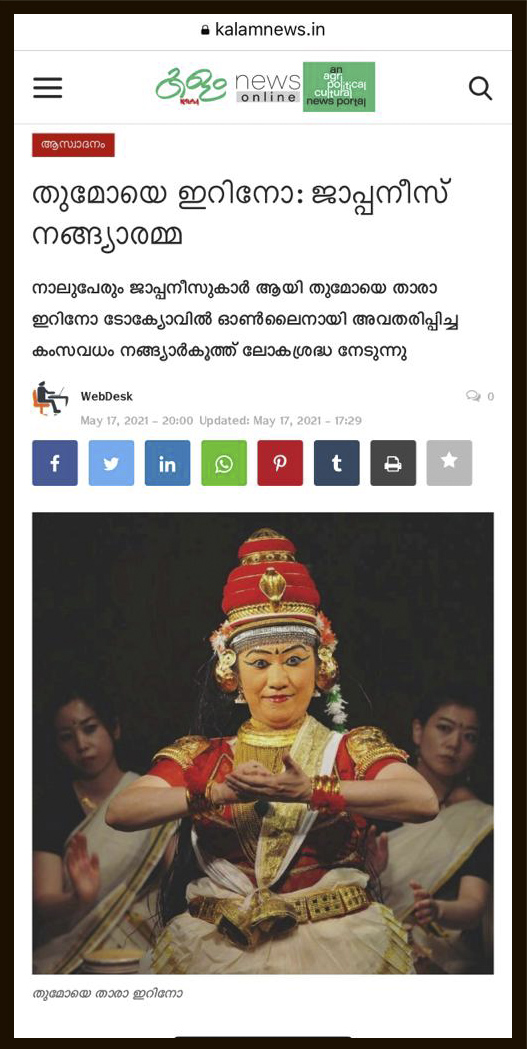527x1049 pixels.
Task: Bookmark the article with the star icon
Action: point(449,463)
